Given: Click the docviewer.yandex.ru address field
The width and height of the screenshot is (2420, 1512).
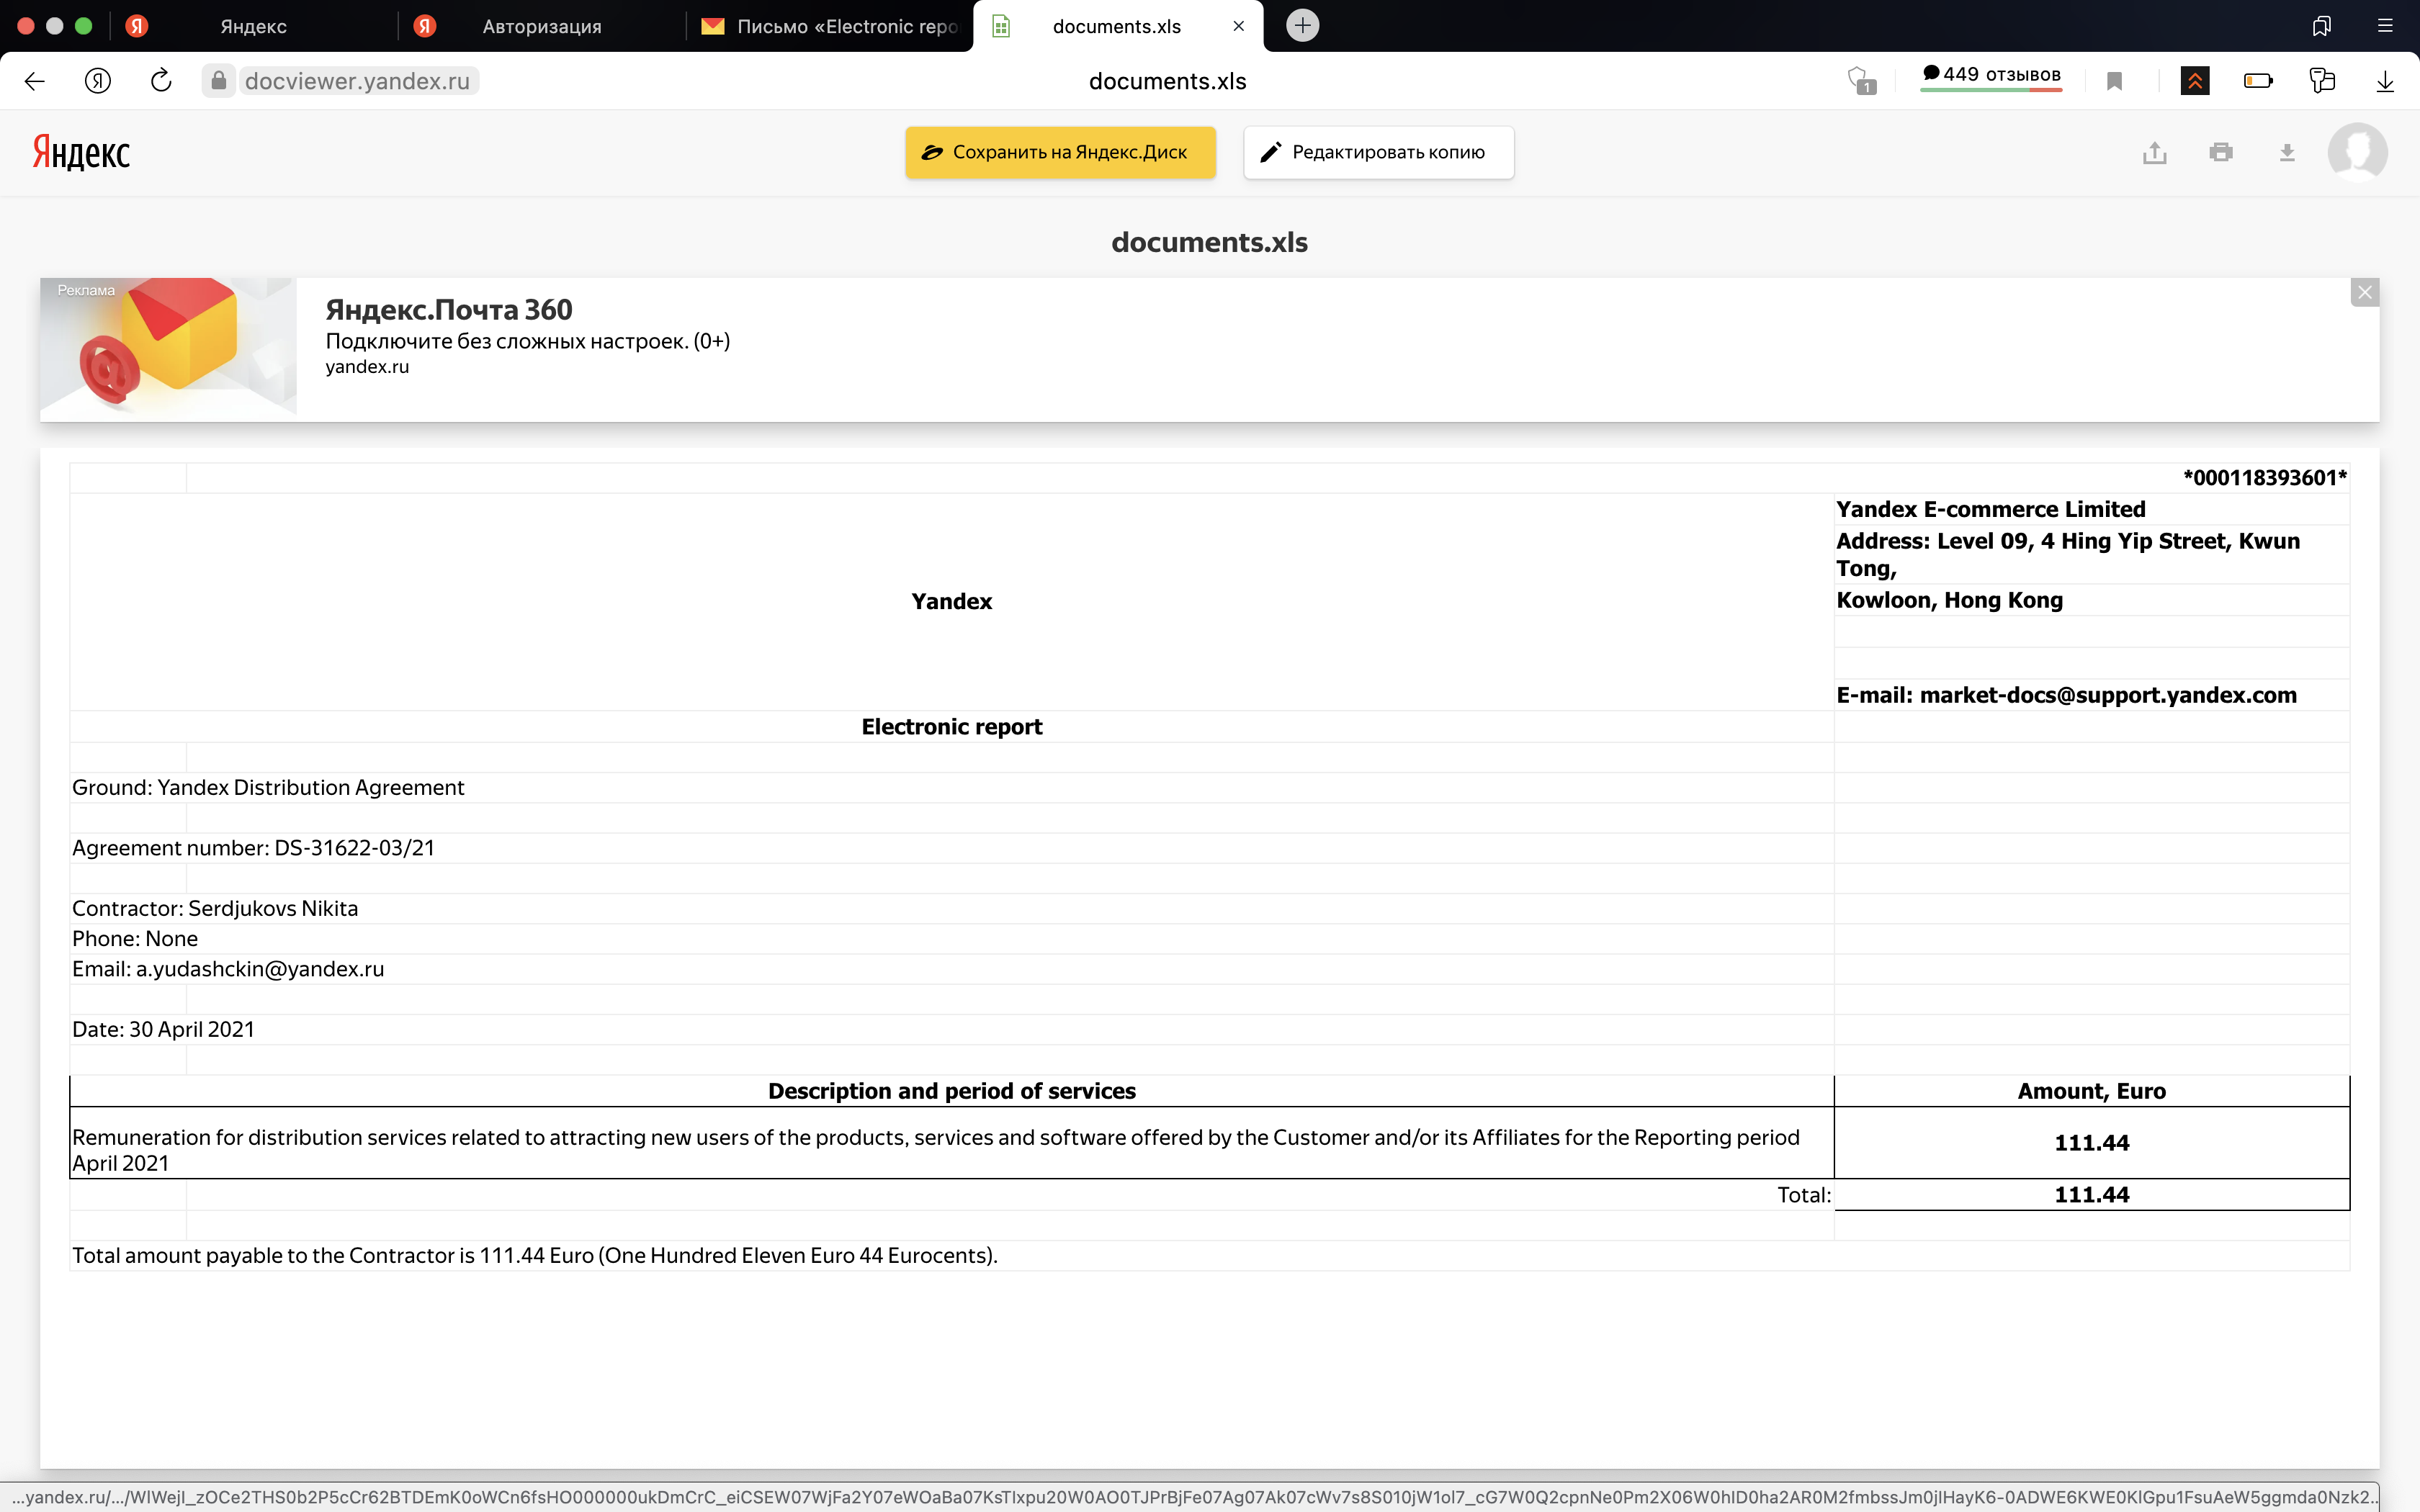Looking at the screenshot, I should point(357,81).
